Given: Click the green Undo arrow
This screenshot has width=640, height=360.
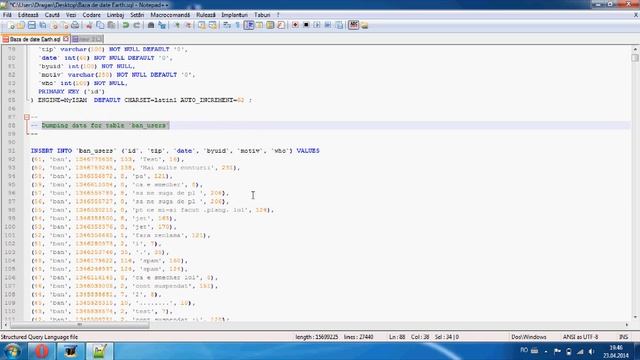Looking at the screenshot, I should coord(126,25).
